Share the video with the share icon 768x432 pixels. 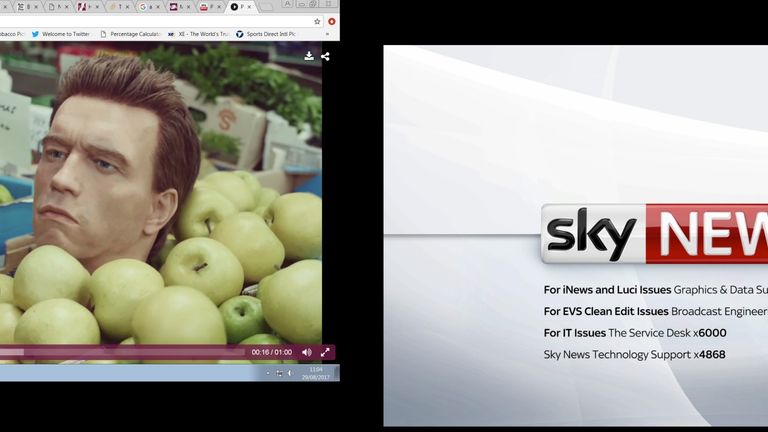click(x=325, y=56)
